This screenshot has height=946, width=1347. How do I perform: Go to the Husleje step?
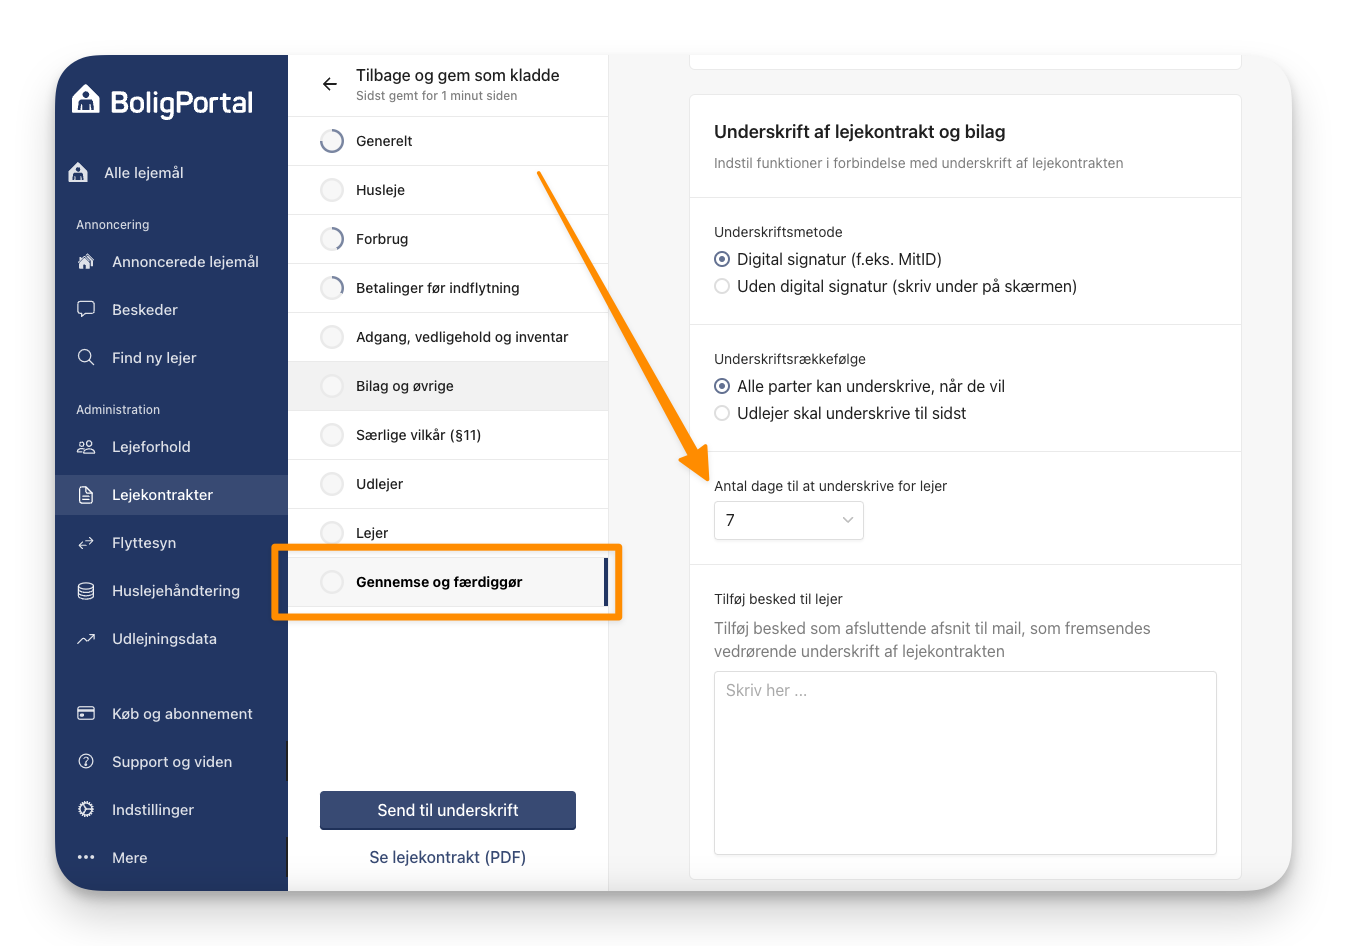[x=448, y=190]
